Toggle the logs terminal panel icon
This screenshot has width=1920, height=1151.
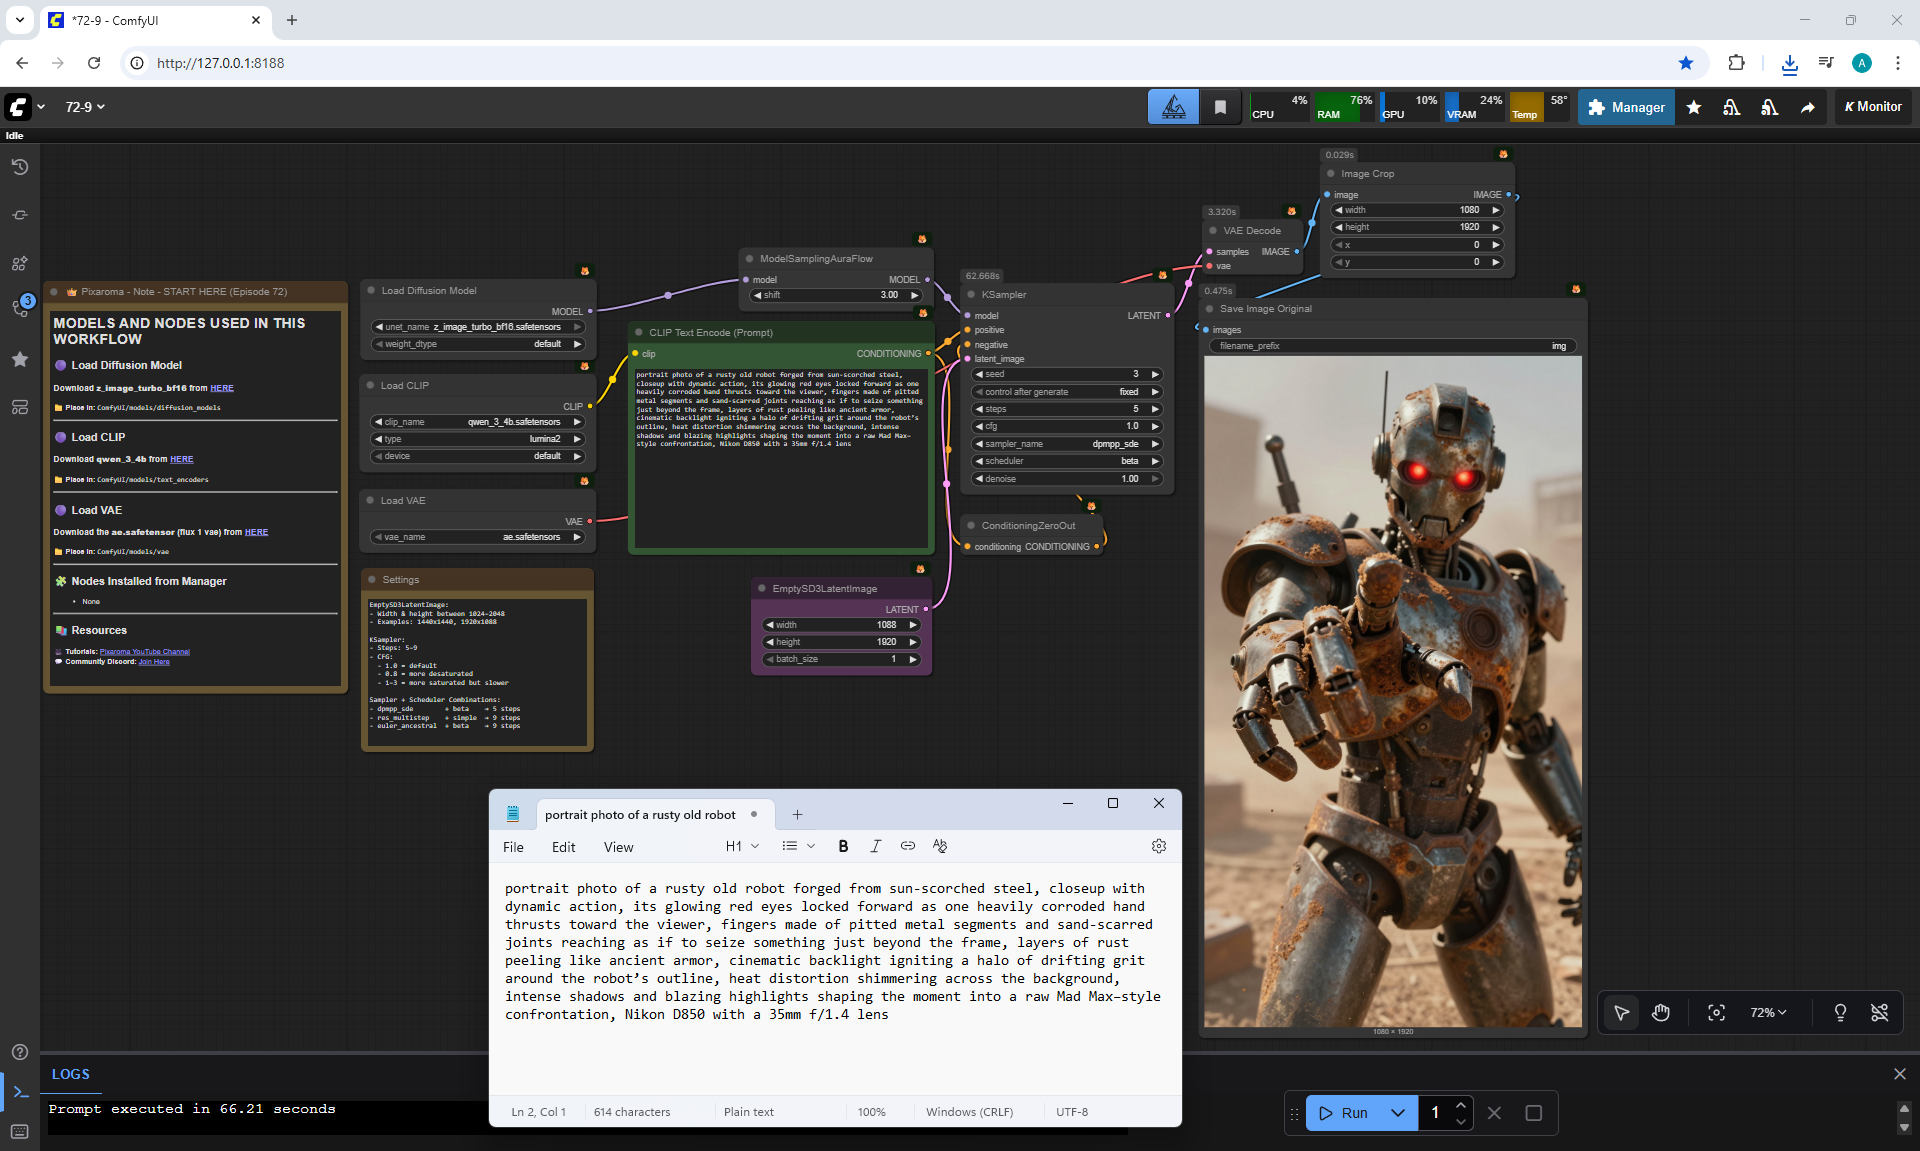(x=20, y=1092)
